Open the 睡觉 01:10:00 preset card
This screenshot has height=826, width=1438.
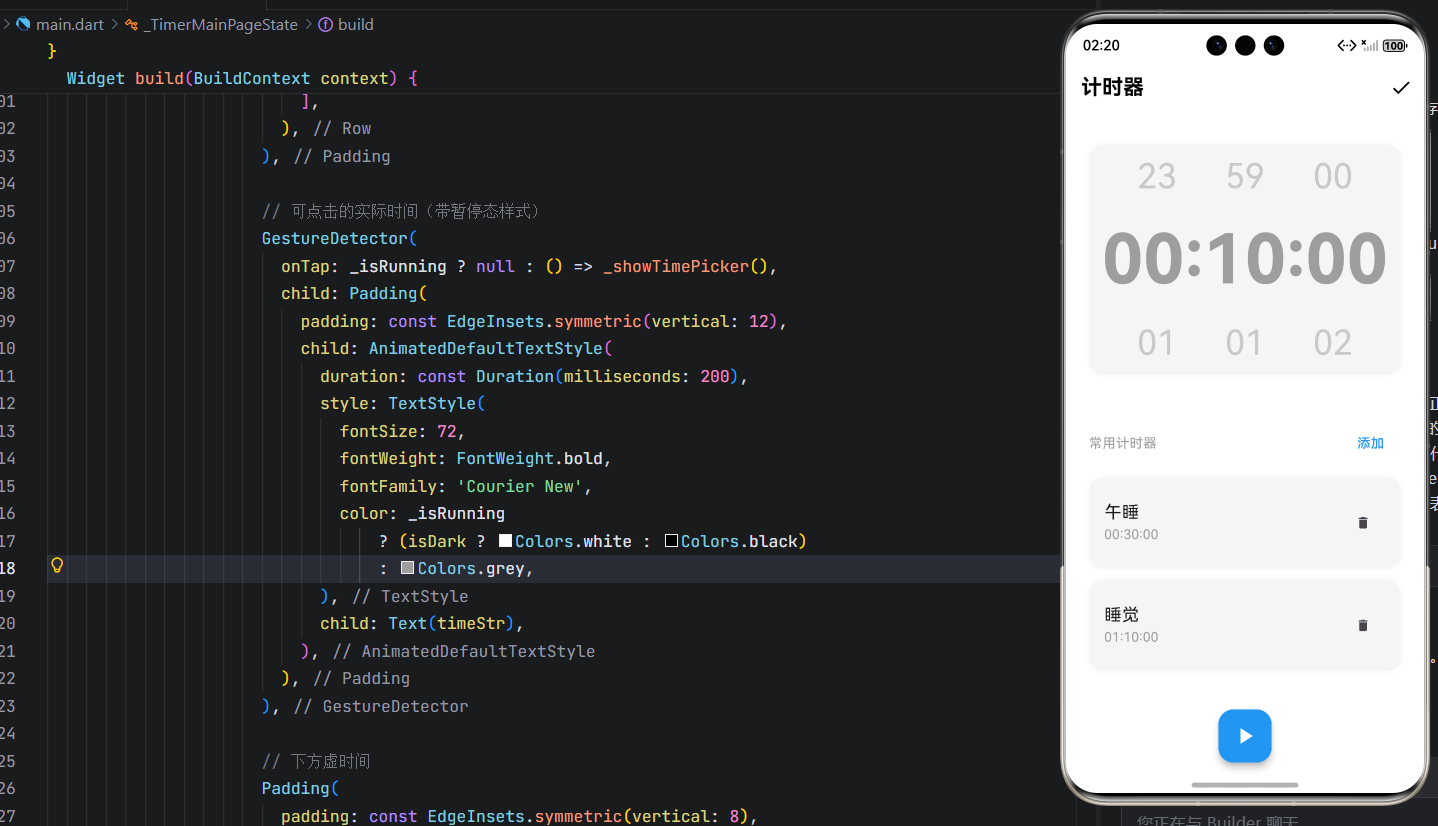[x=1245, y=625]
